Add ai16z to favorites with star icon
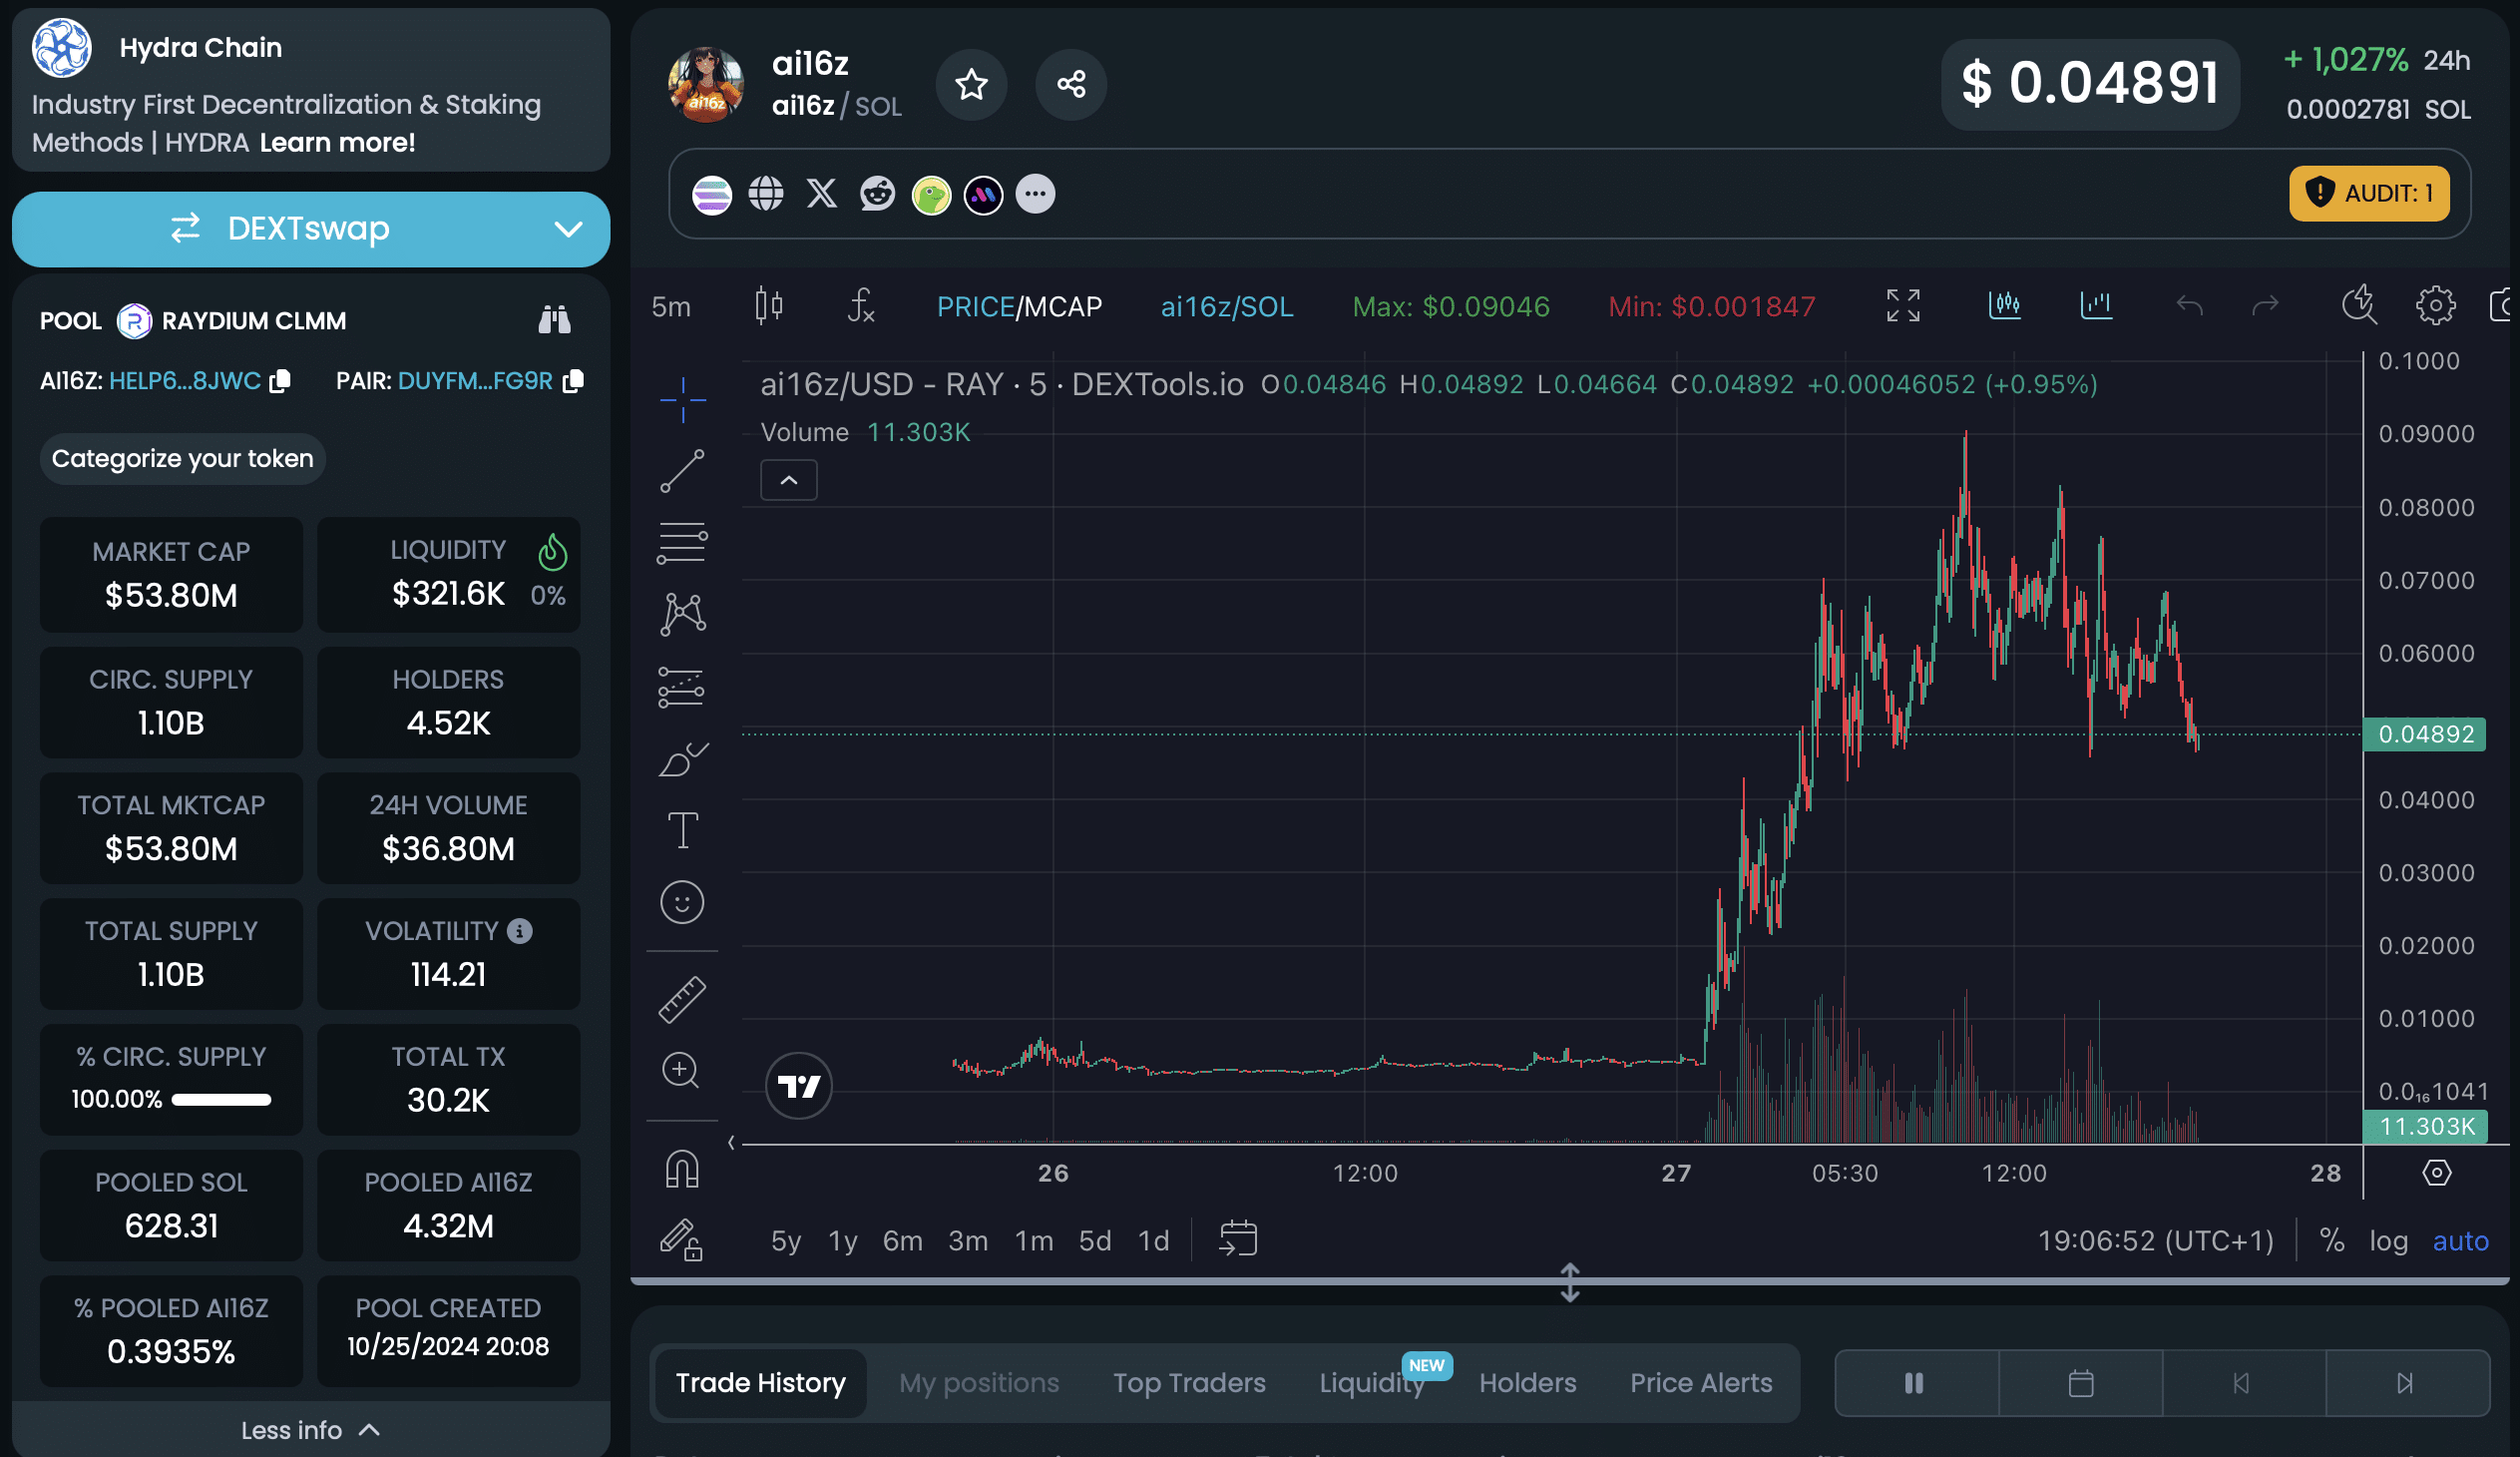Image resolution: width=2520 pixels, height=1457 pixels. point(971,84)
